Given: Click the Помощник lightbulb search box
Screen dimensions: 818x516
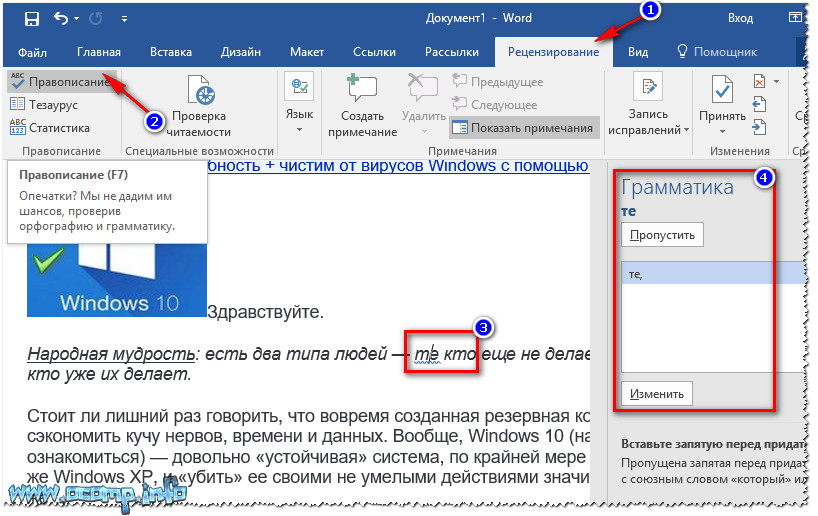Looking at the screenshot, I should 717,52.
